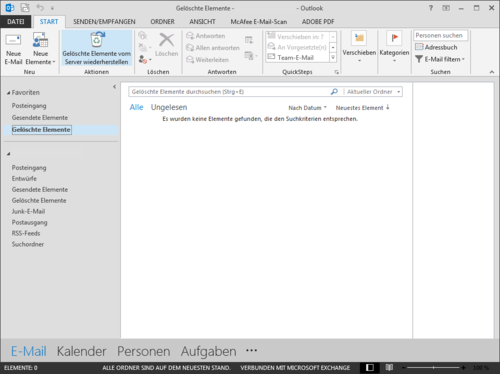Click the Personen suchen search field
This screenshot has height=374, width=500.
(x=441, y=35)
